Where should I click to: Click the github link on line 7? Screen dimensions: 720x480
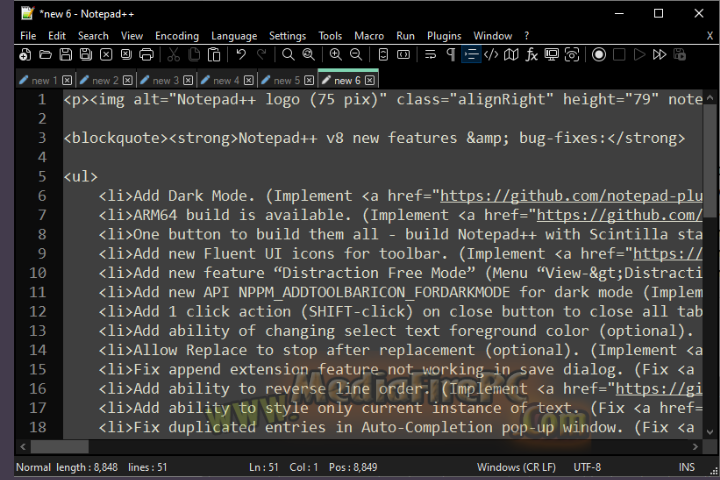tap(619, 215)
